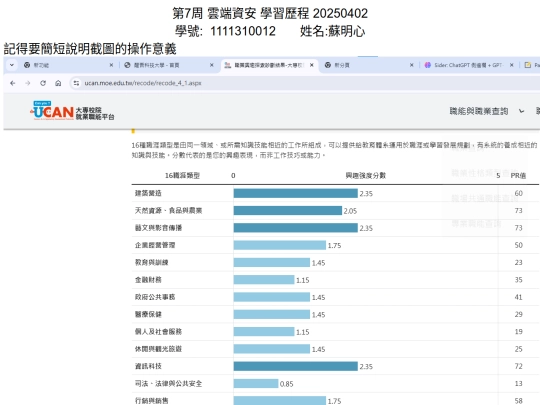Viewport: 540px width, 405px height.
Task: Click the UCAN platform logo
Action: pyautogui.click(x=72, y=111)
